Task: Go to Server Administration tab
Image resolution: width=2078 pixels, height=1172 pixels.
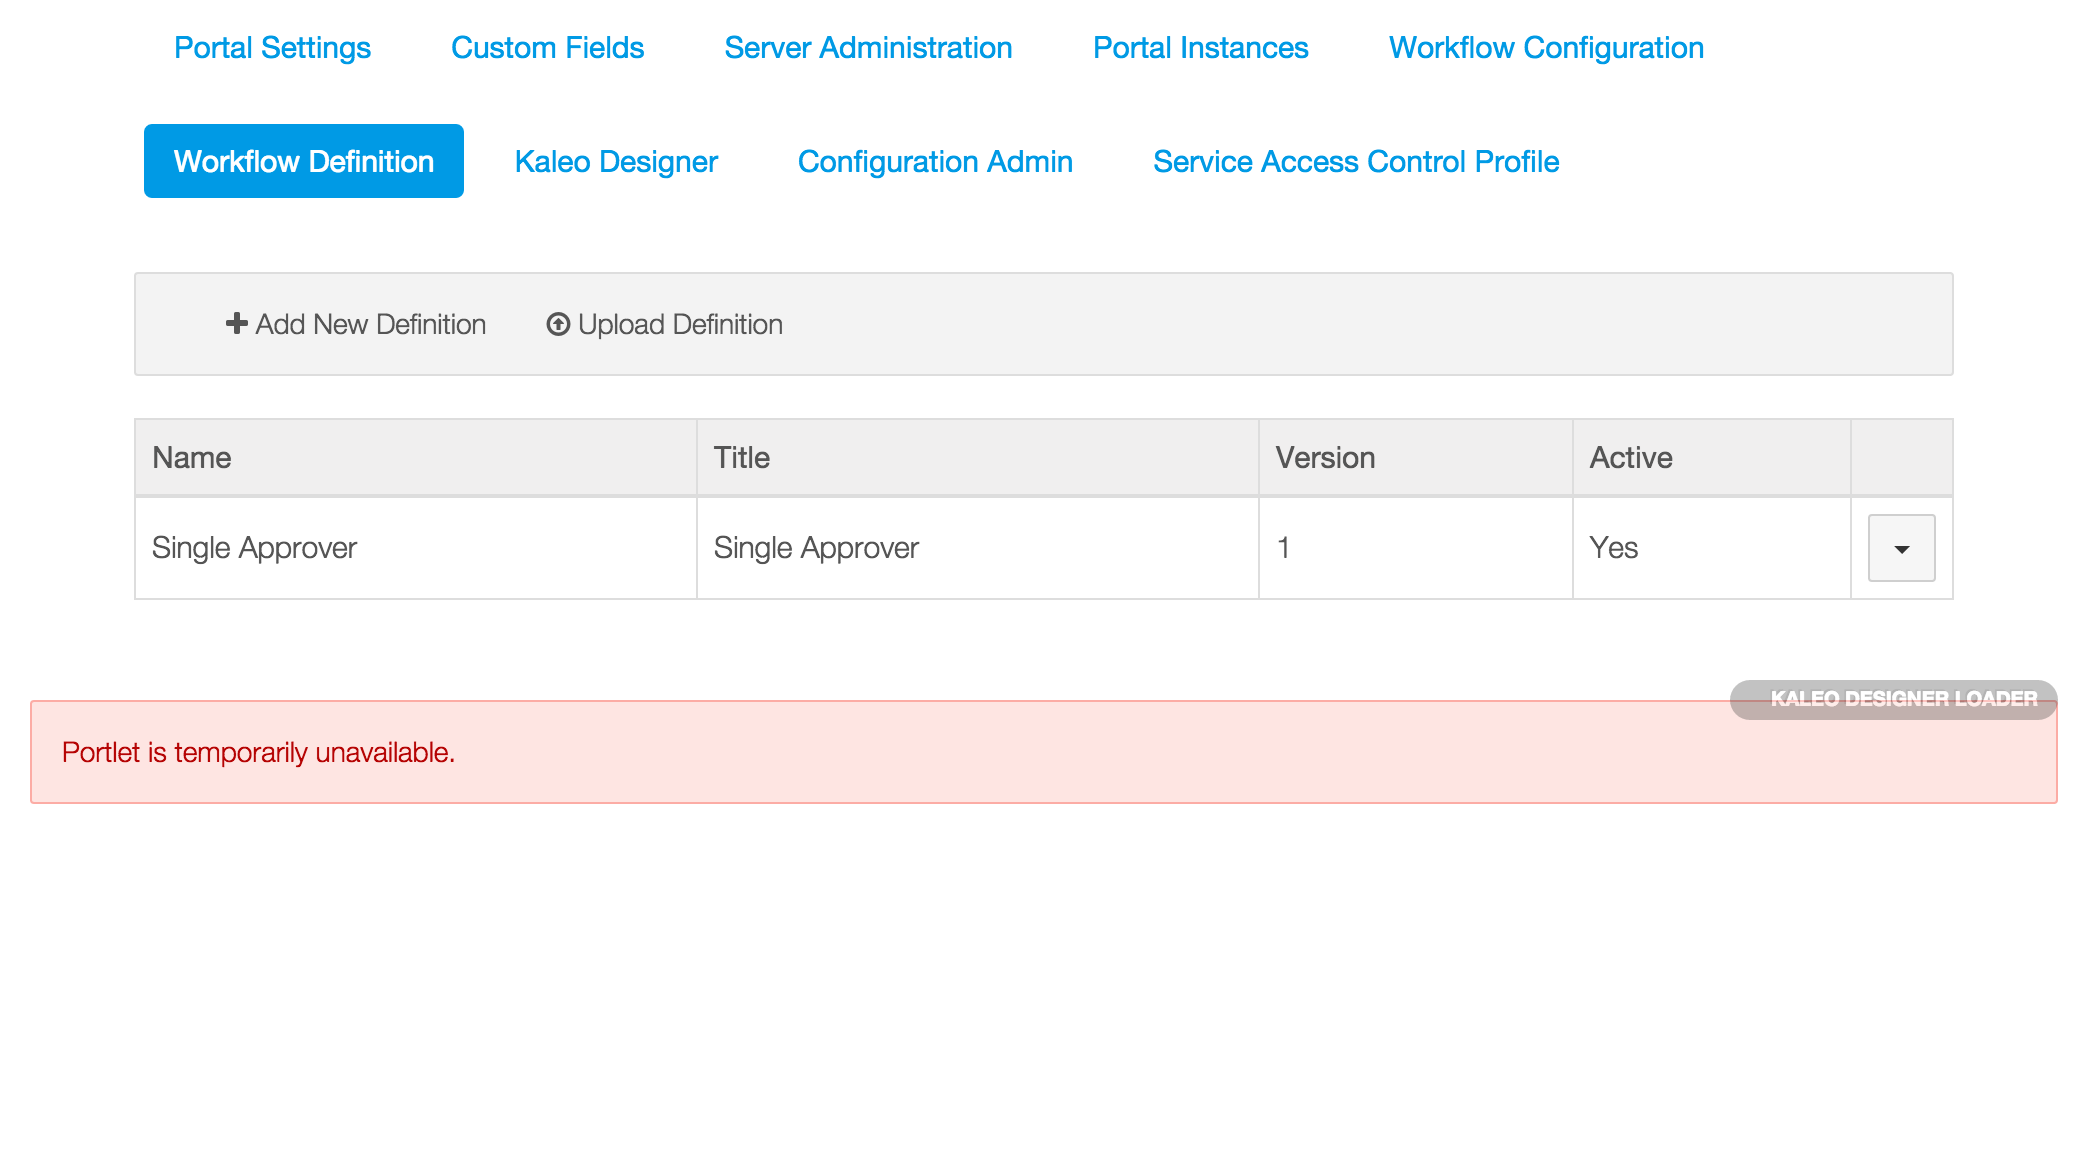Action: click(868, 48)
